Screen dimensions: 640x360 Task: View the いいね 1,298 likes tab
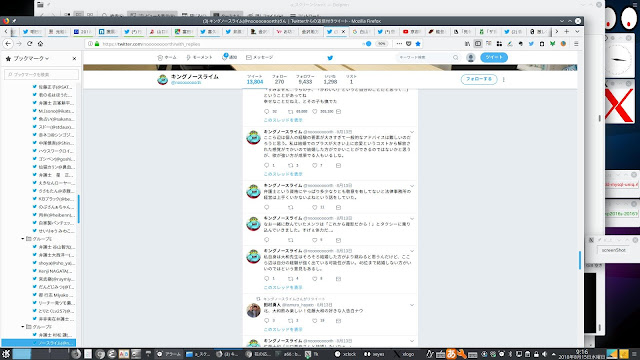(x=330, y=80)
